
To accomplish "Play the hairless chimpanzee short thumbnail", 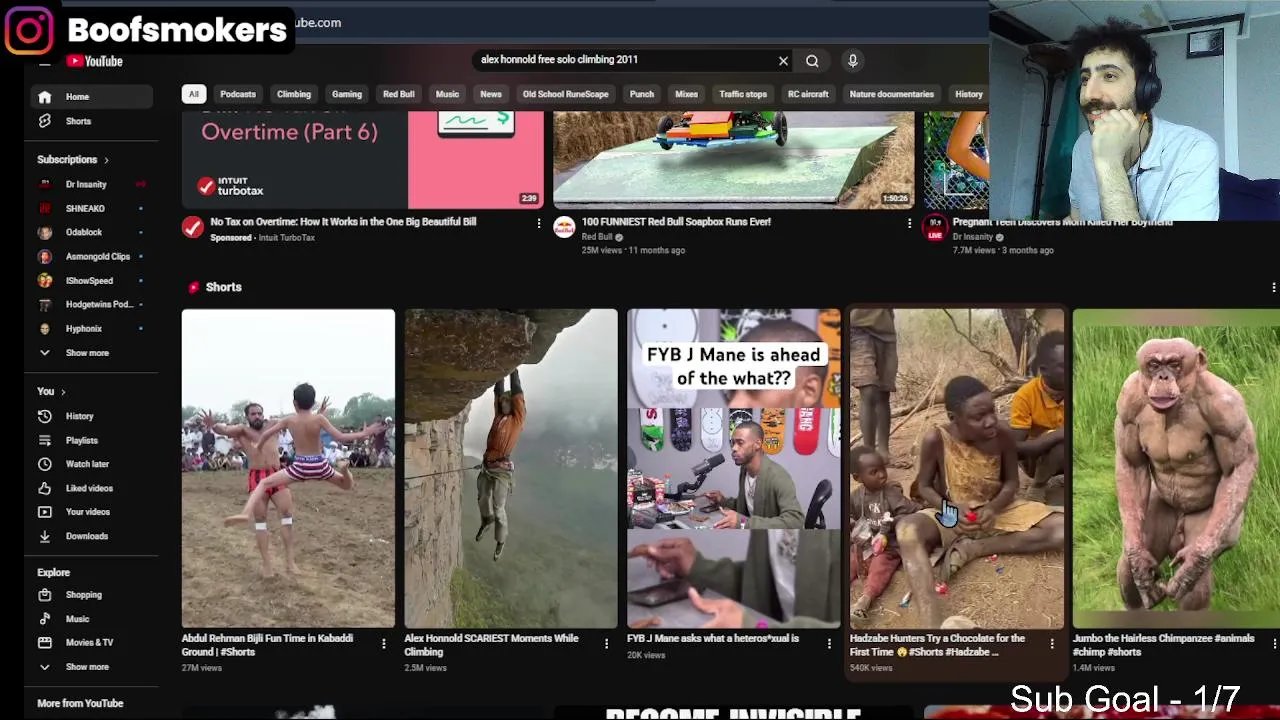I will [1176, 468].
